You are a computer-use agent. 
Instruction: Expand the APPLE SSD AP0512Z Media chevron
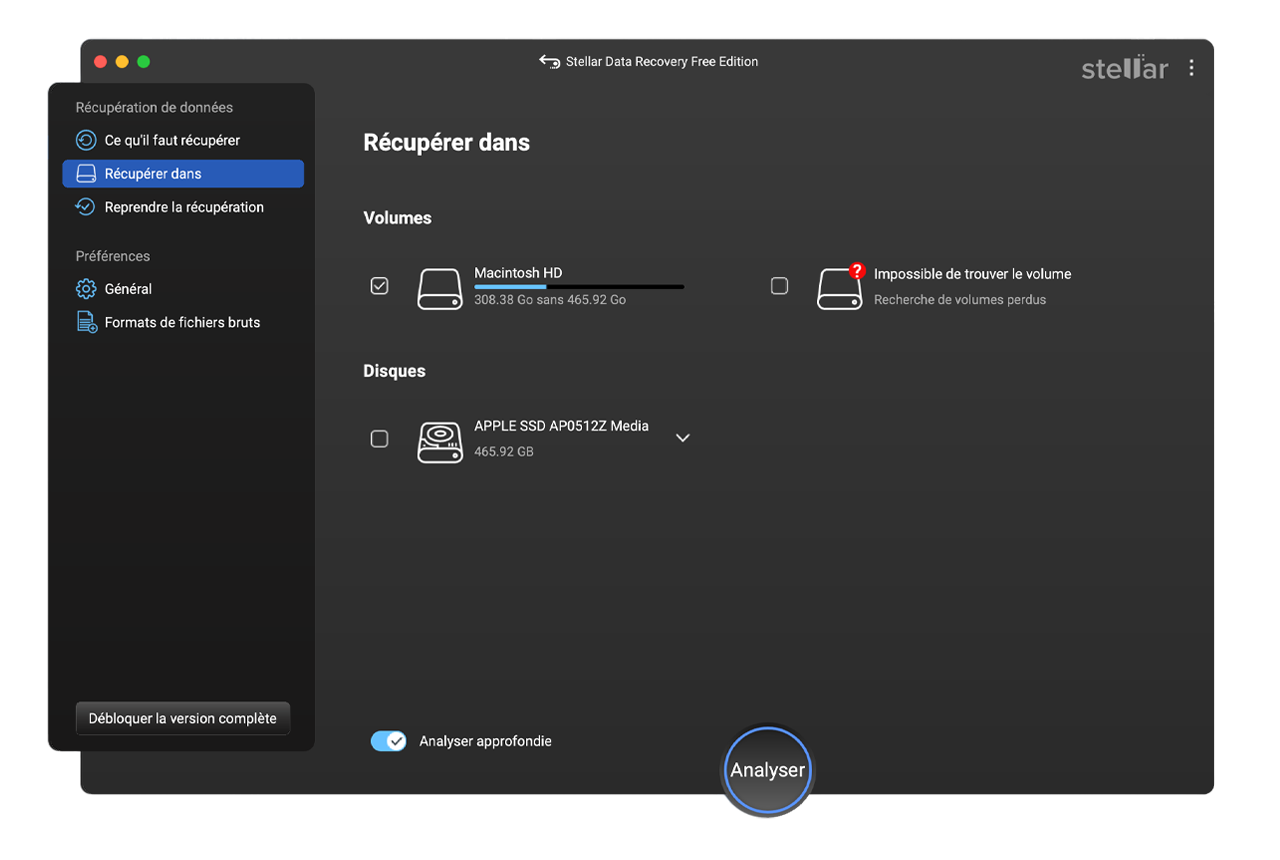click(683, 438)
